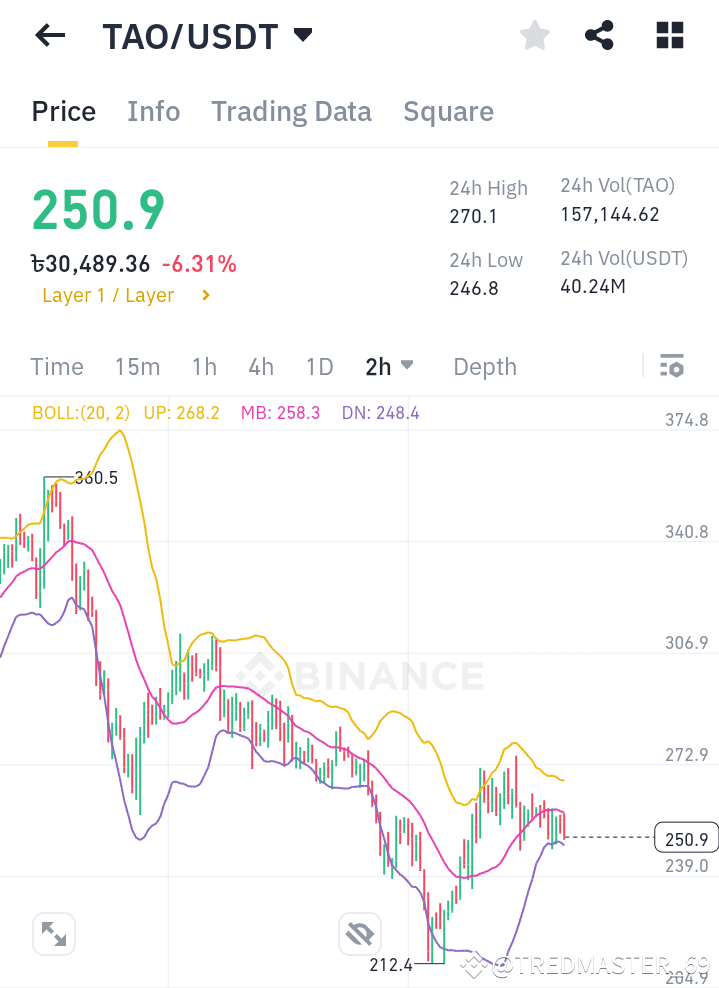Image resolution: width=719 pixels, height=988 pixels.
Task: Switch to the Trading Data tab
Action: pos(291,111)
